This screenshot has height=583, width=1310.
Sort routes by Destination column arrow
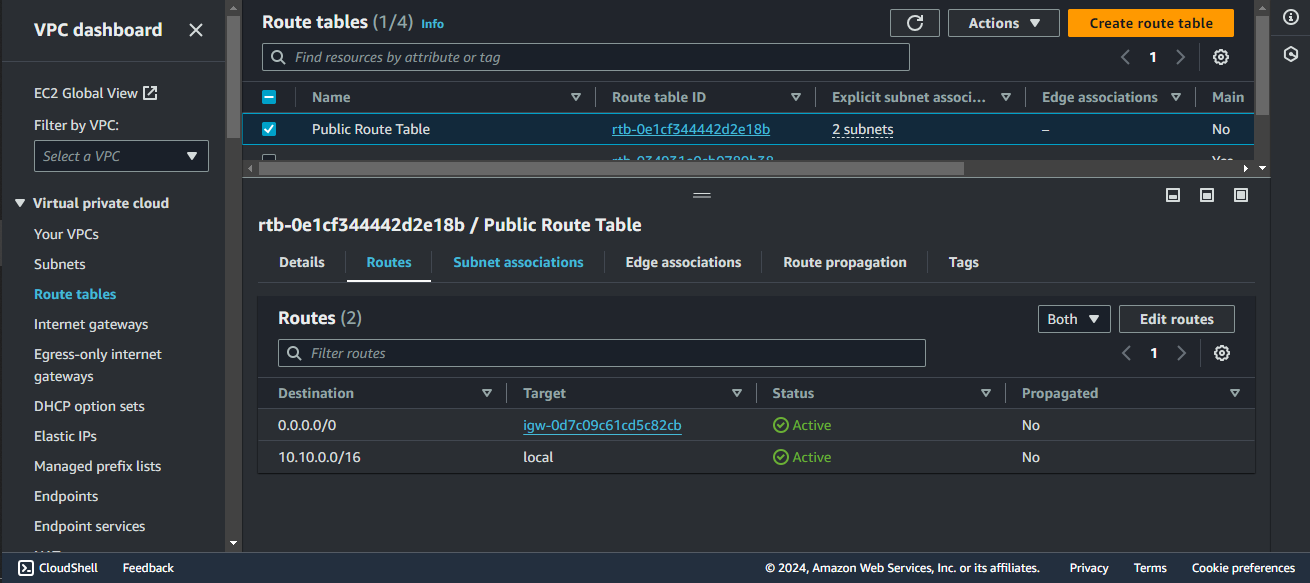point(487,393)
